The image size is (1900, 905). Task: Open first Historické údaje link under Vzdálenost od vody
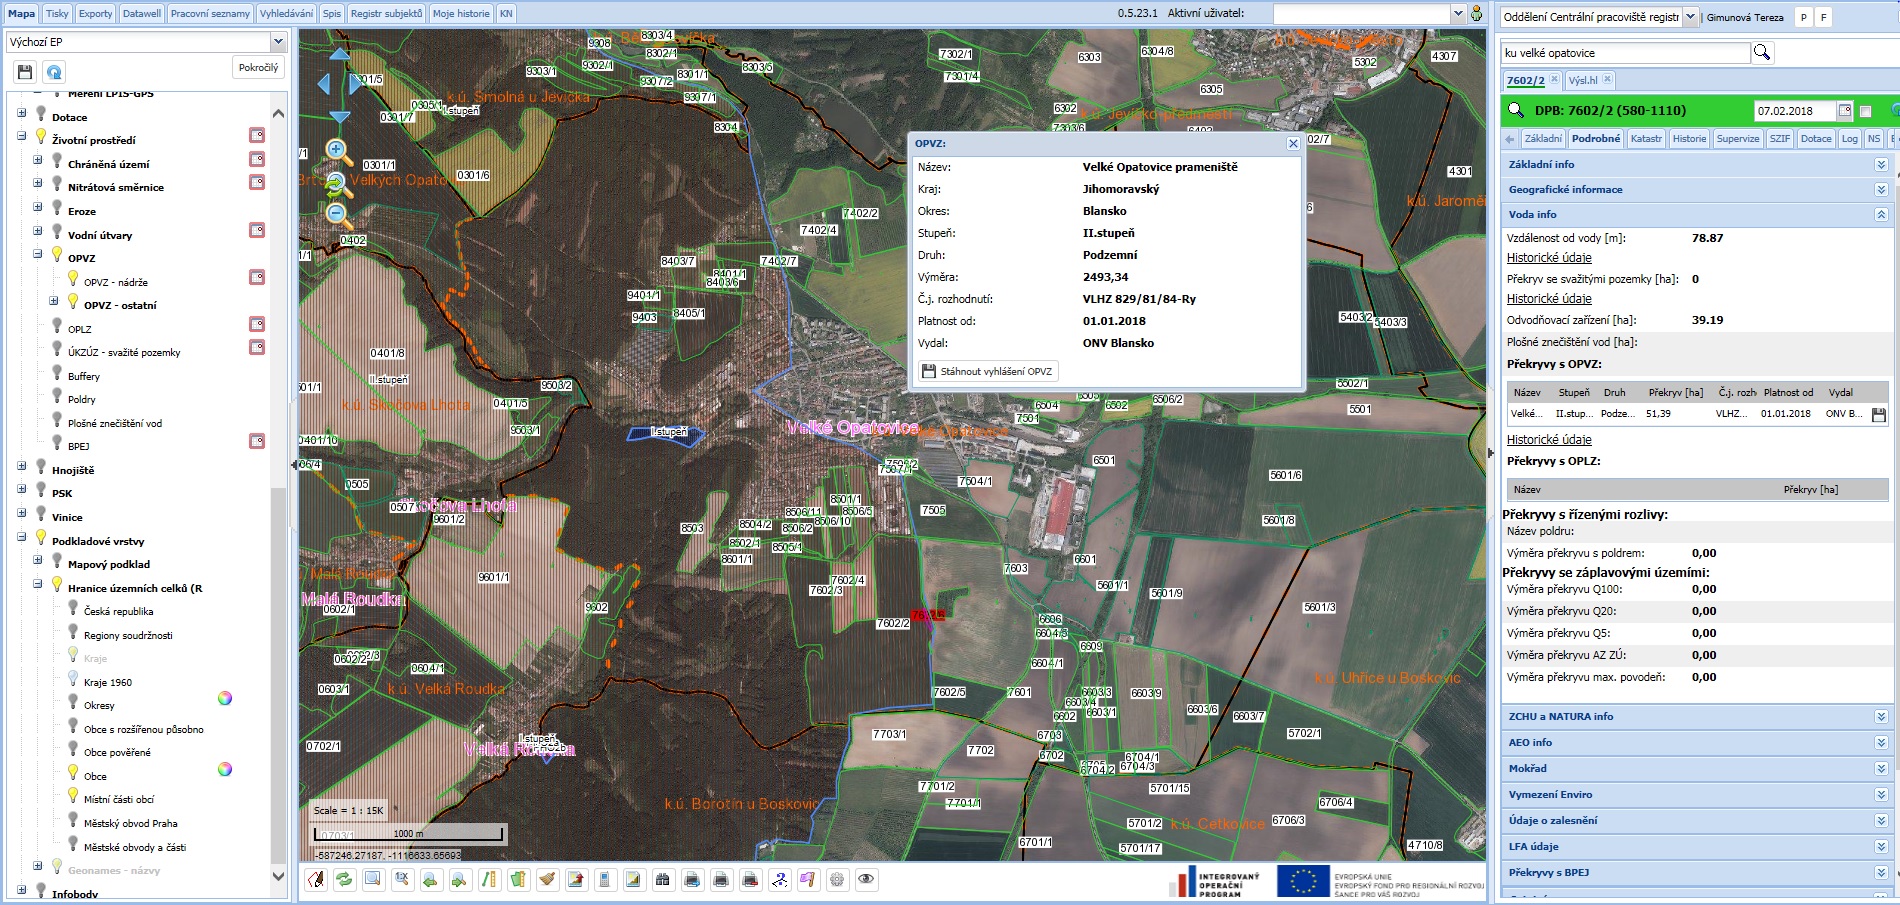1549,257
